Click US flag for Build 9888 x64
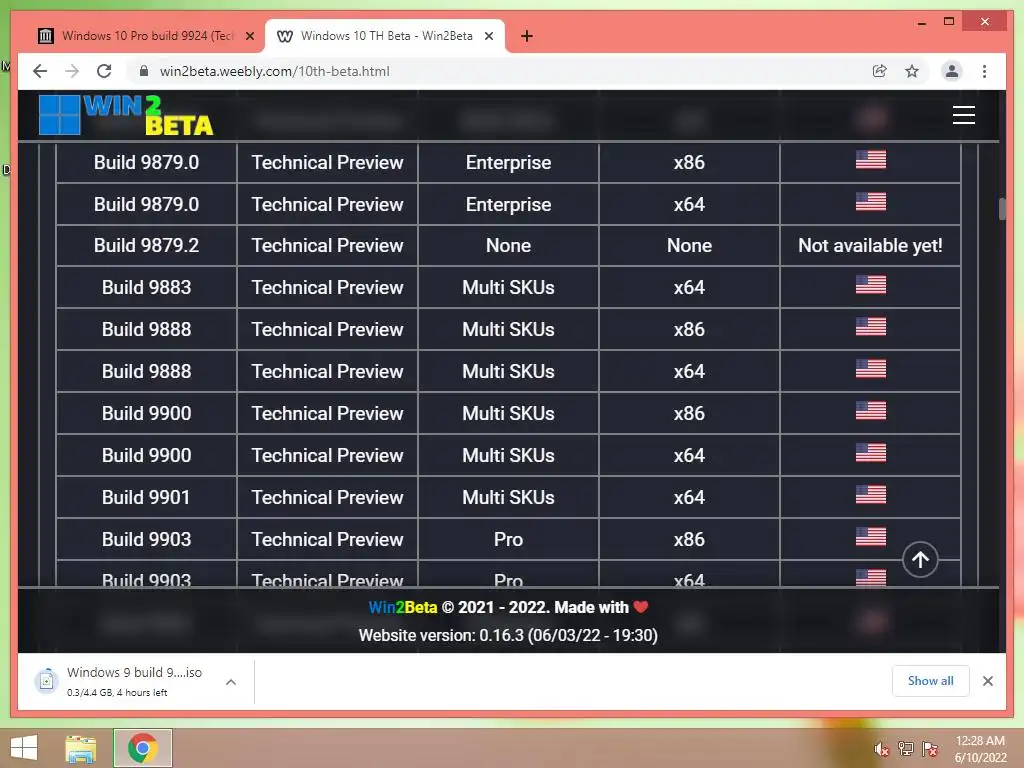The height and width of the screenshot is (768, 1024). coord(871,368)
